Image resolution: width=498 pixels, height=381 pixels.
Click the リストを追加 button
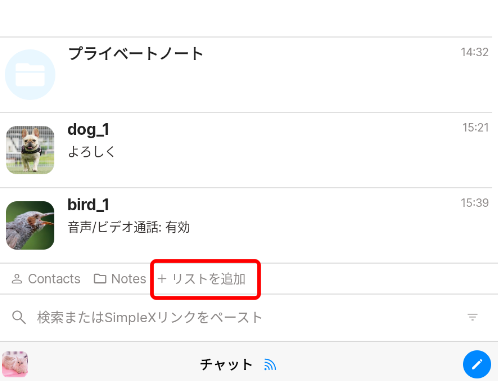pos(202,279)
